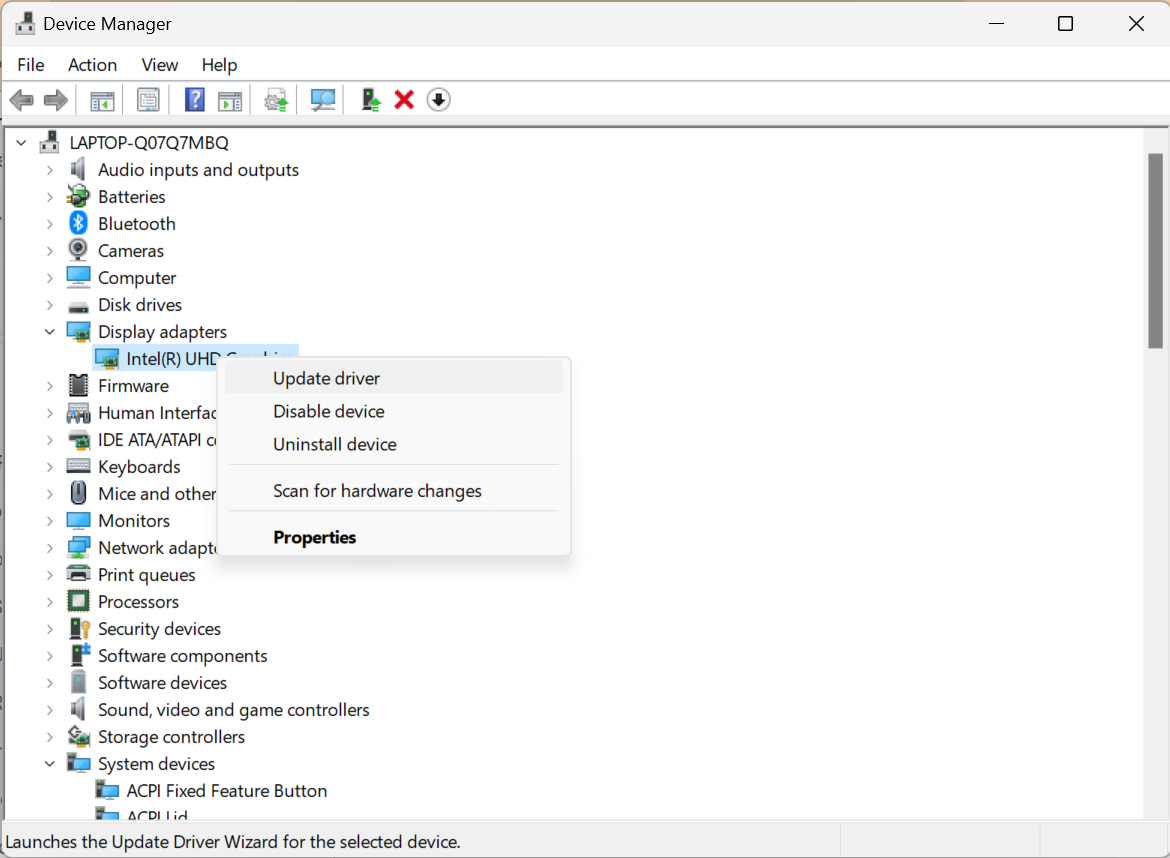Image resolution: width=1170 pixels, height=858 pixels.
Task: Expand the Audio inputs and outputs node
Action: (50, 170)
